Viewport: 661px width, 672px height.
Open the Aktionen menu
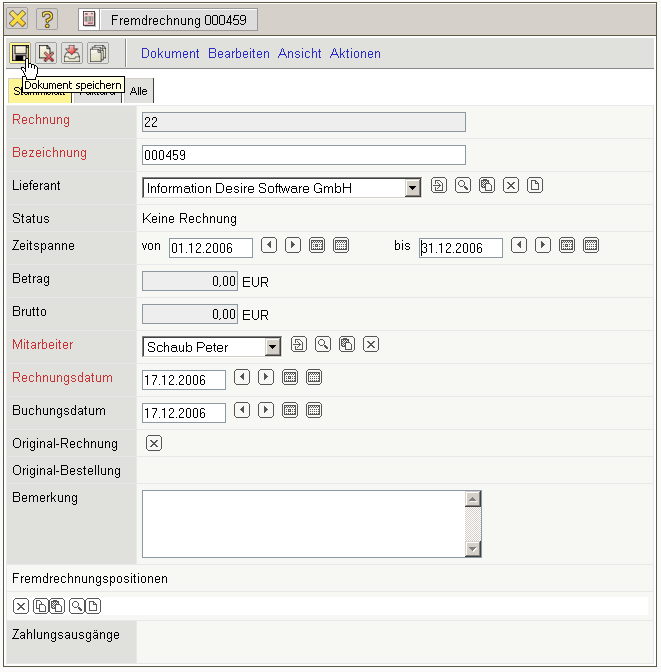[355, 54]
